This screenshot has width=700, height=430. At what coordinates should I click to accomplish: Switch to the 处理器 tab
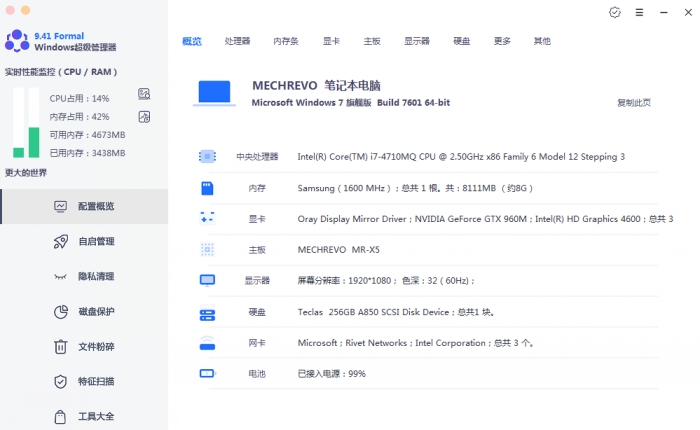click(237, 41)
